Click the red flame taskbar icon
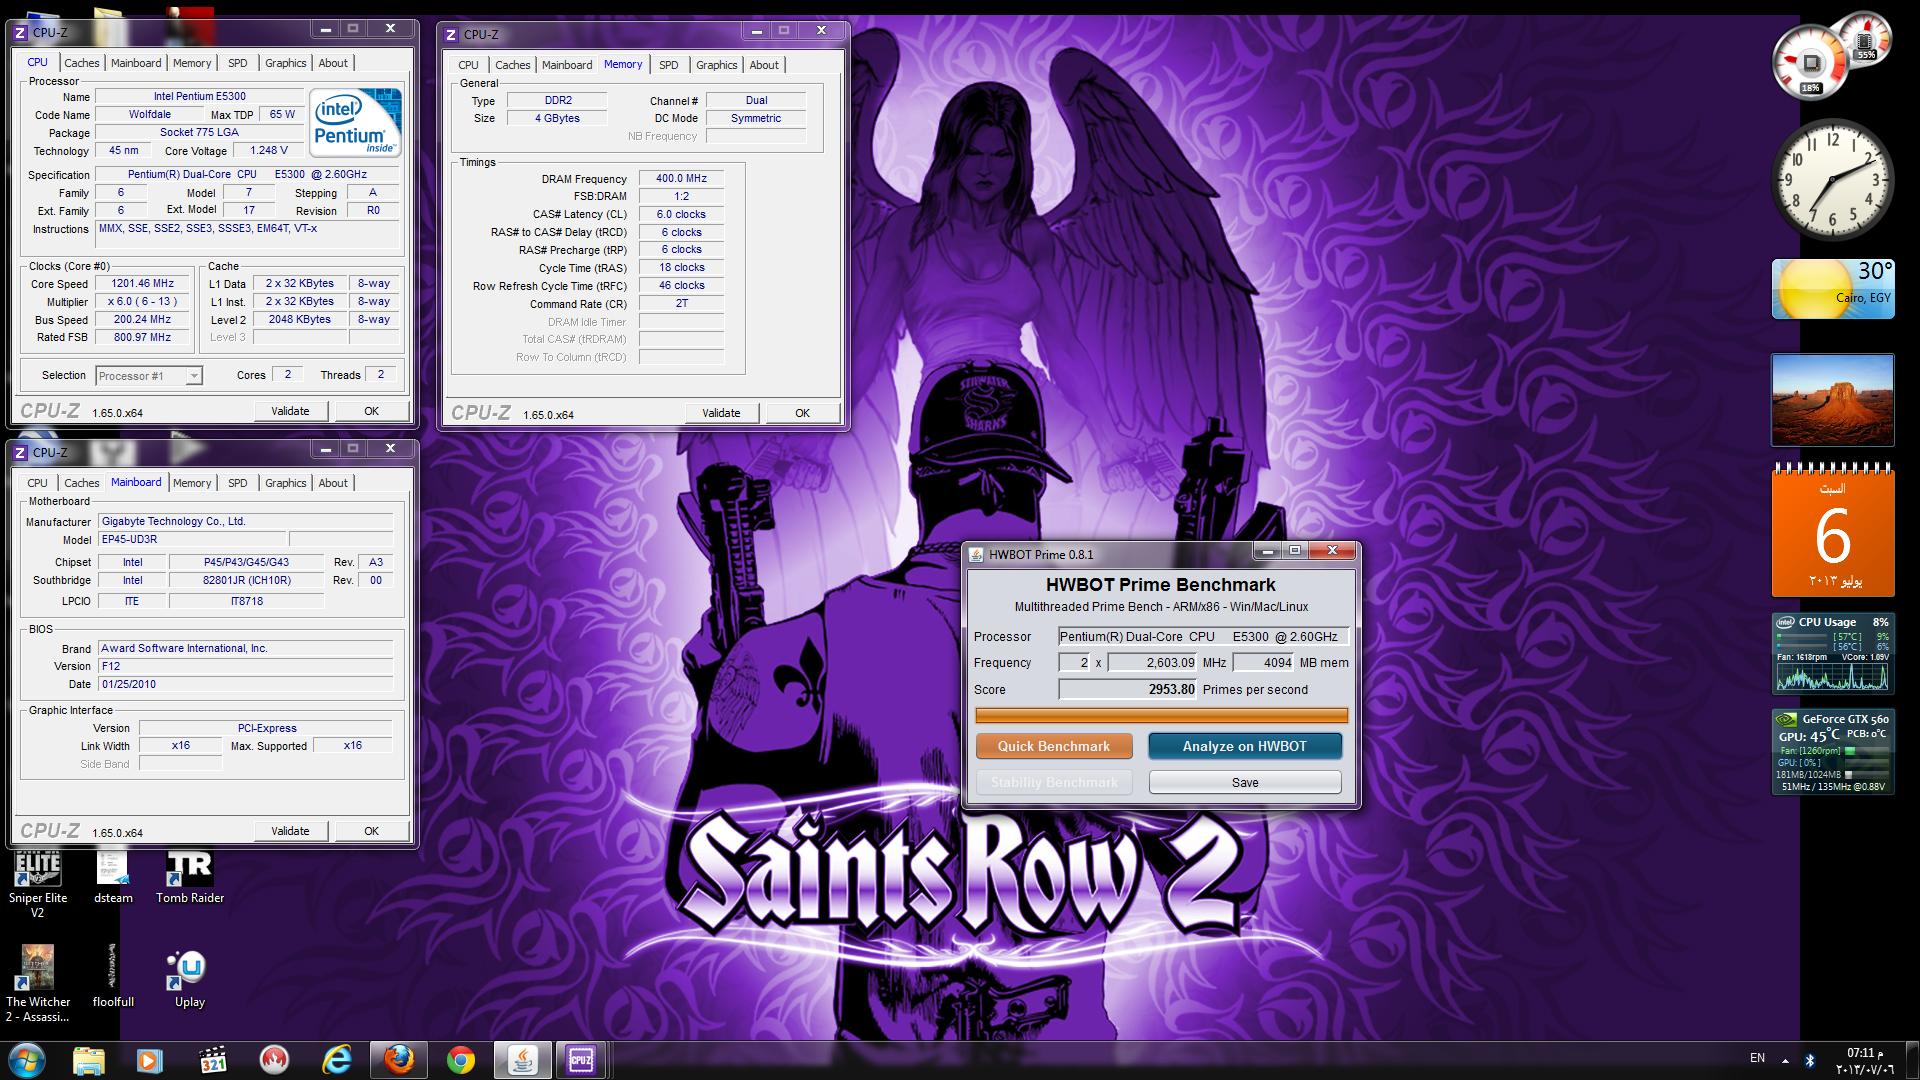 tap(274, 1060)
